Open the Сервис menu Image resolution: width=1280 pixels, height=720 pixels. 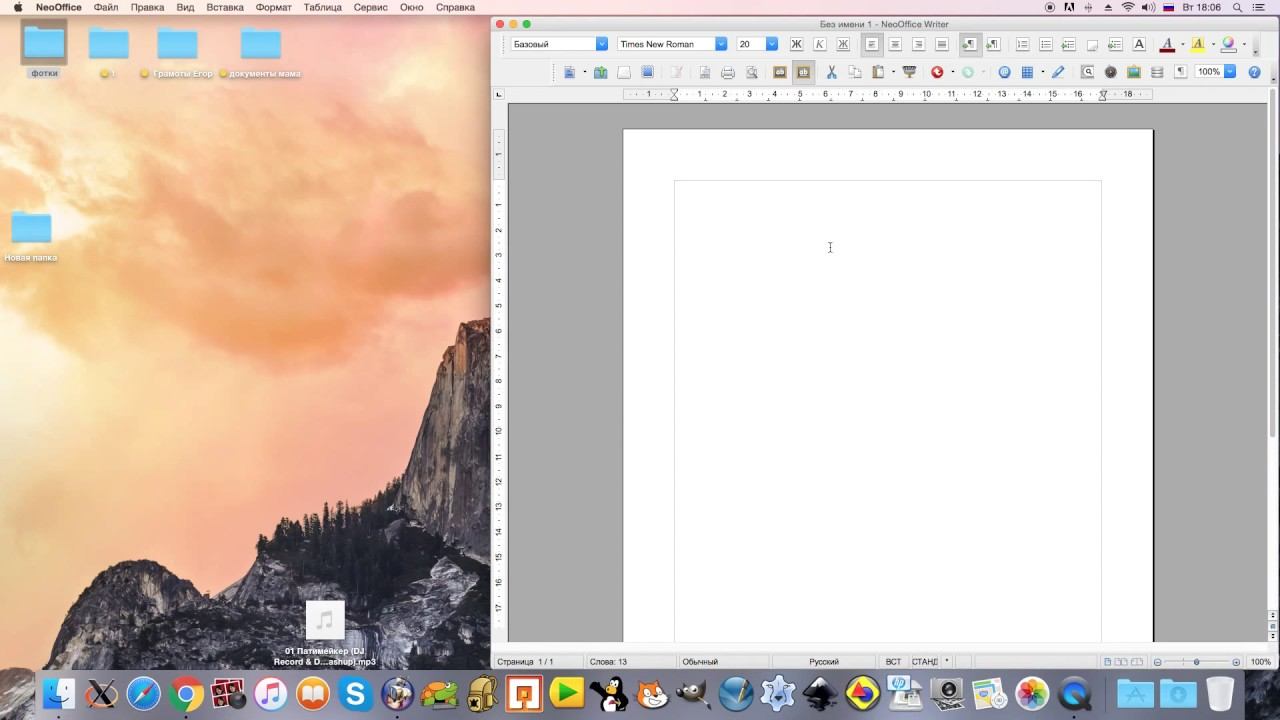pos(371,7)
